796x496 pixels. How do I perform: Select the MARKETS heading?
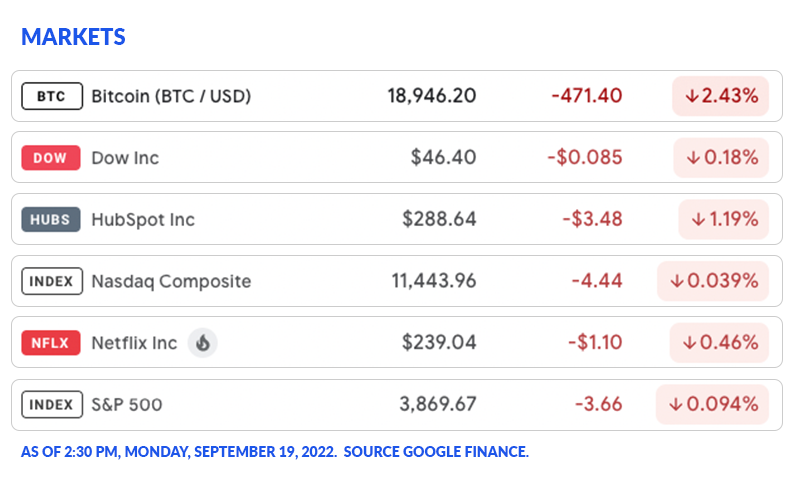(73, 37)
